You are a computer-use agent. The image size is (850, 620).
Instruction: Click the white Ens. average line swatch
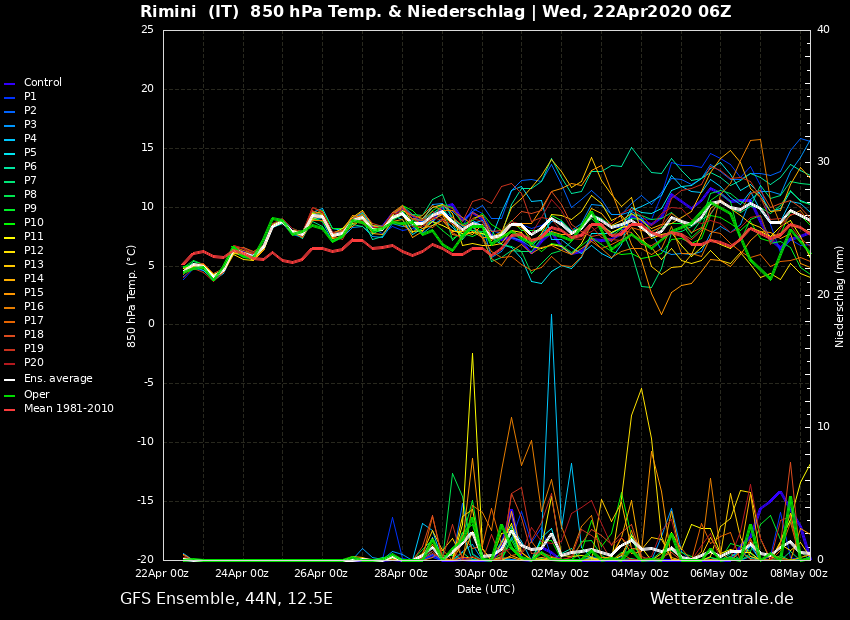[10, 380]
